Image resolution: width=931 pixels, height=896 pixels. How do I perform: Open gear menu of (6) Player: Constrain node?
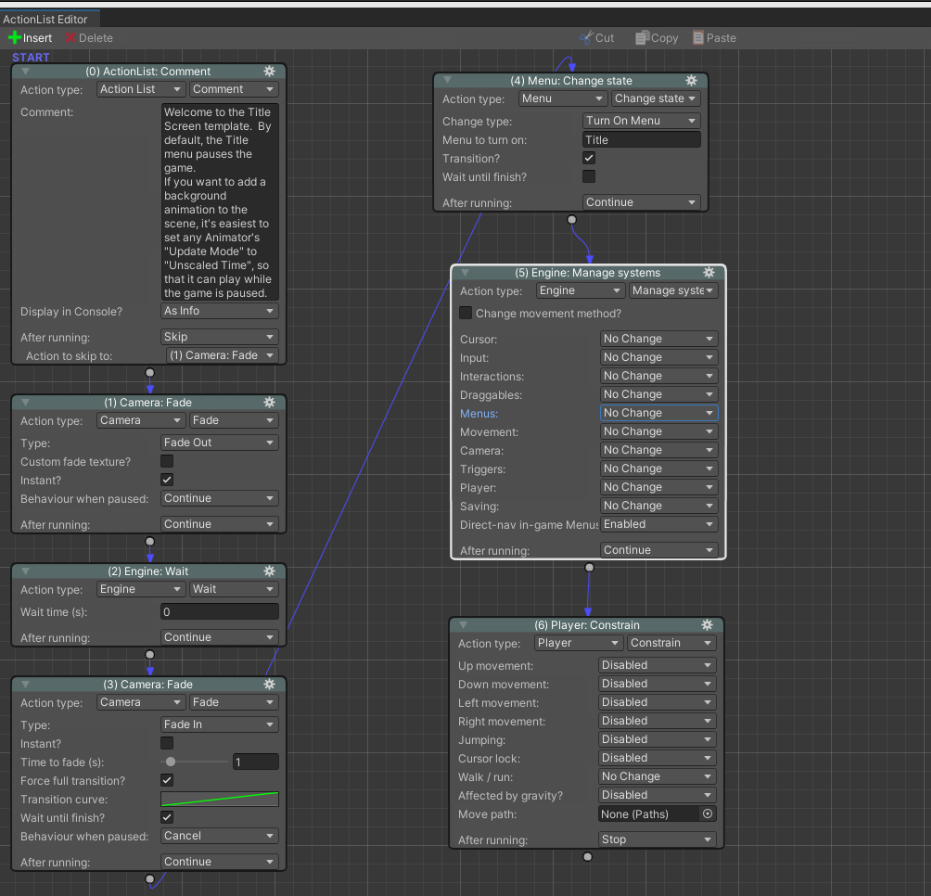click(707, 625)
